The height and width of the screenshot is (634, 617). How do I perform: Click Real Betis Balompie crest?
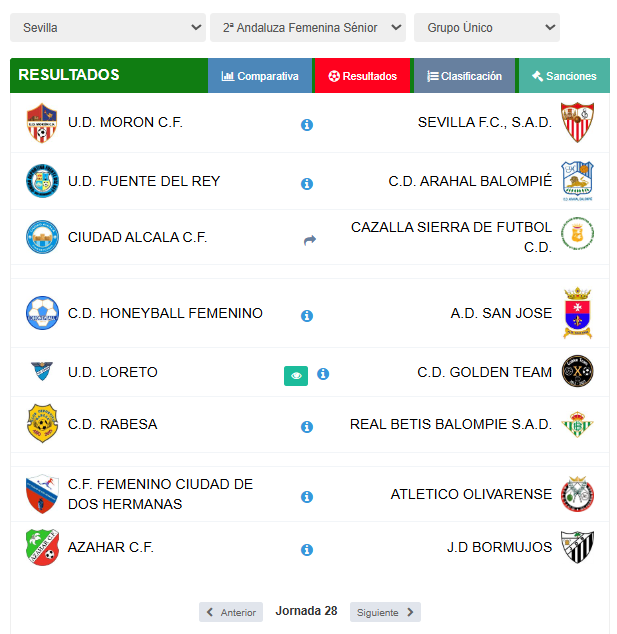point(577,425)
